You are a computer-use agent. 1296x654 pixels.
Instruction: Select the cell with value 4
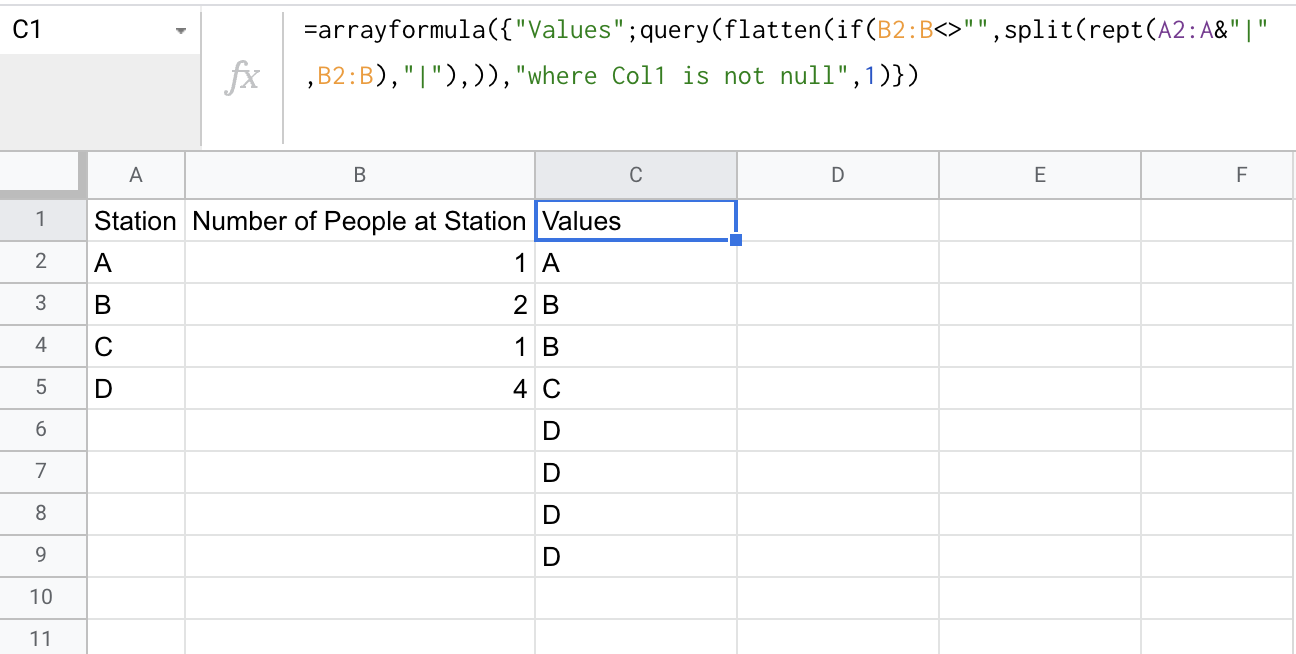pos(360,388)
